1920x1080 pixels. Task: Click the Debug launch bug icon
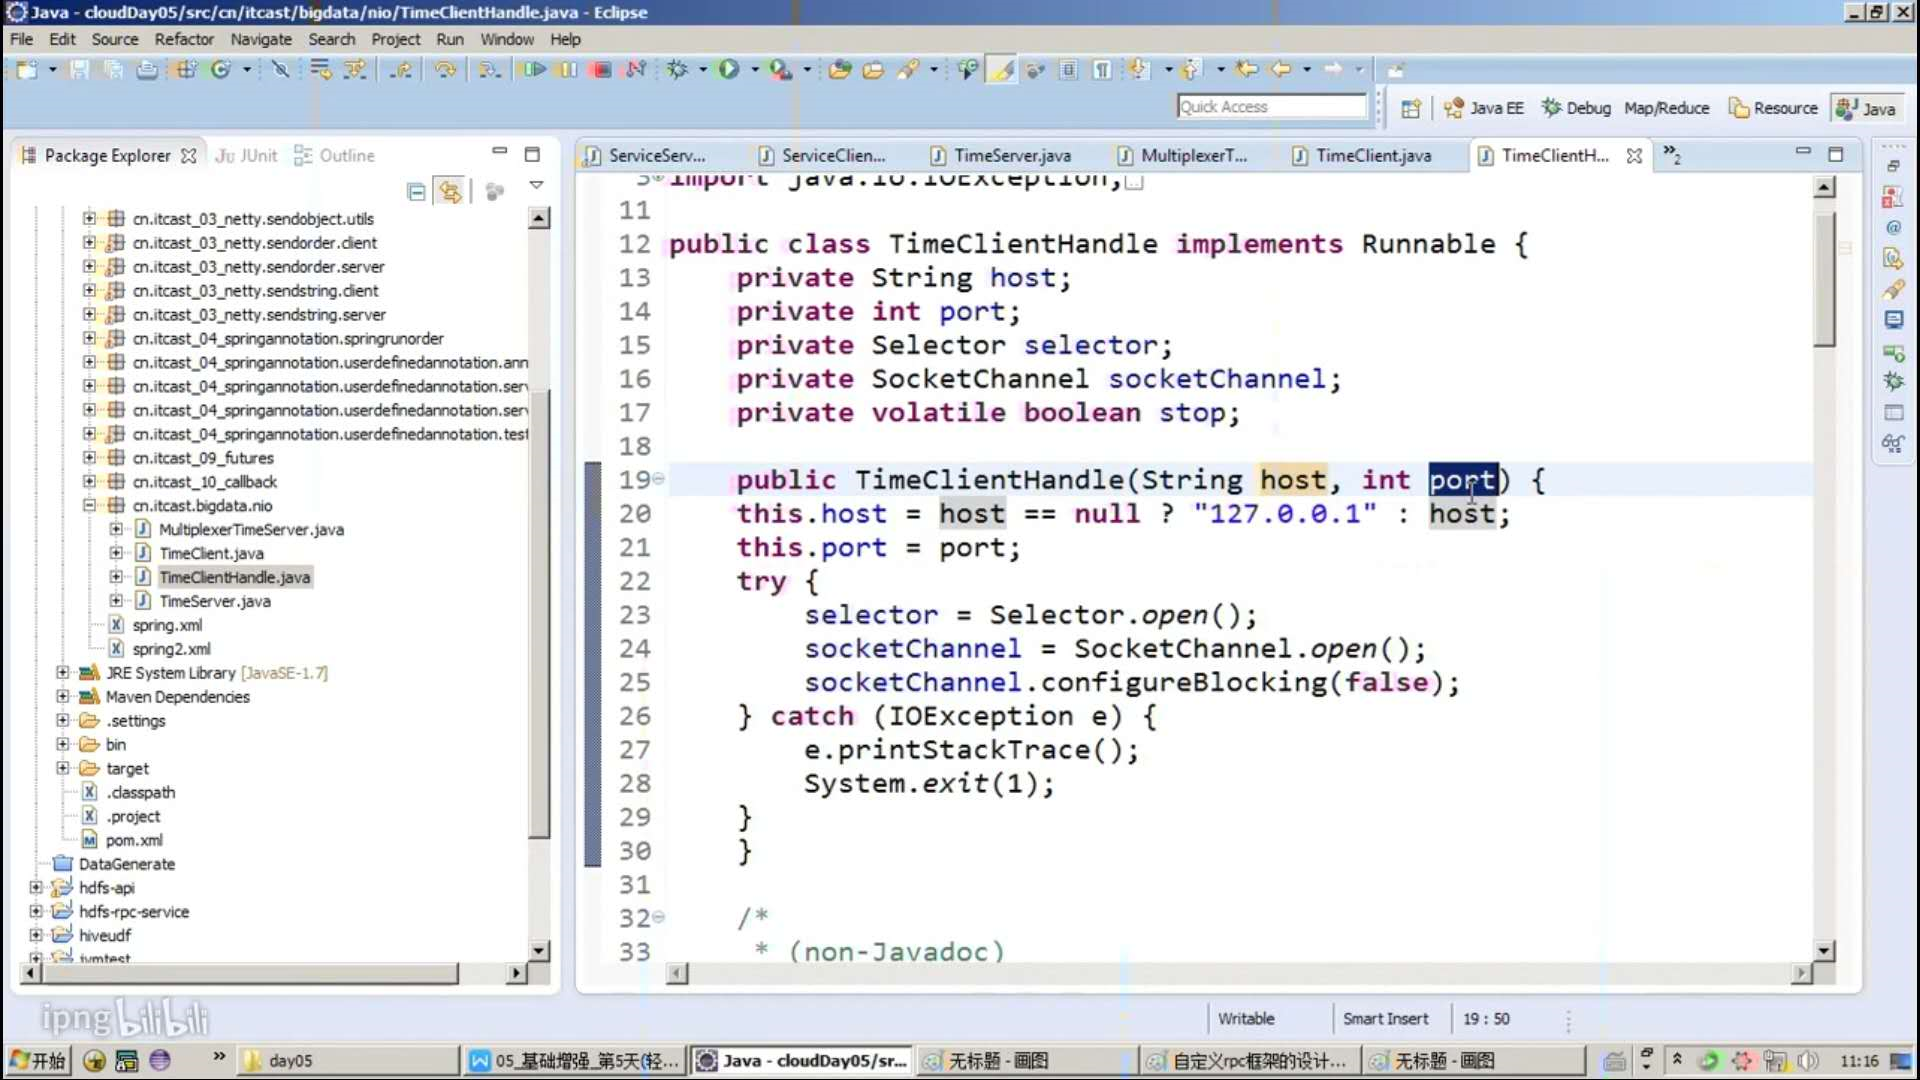coord(677,69)
